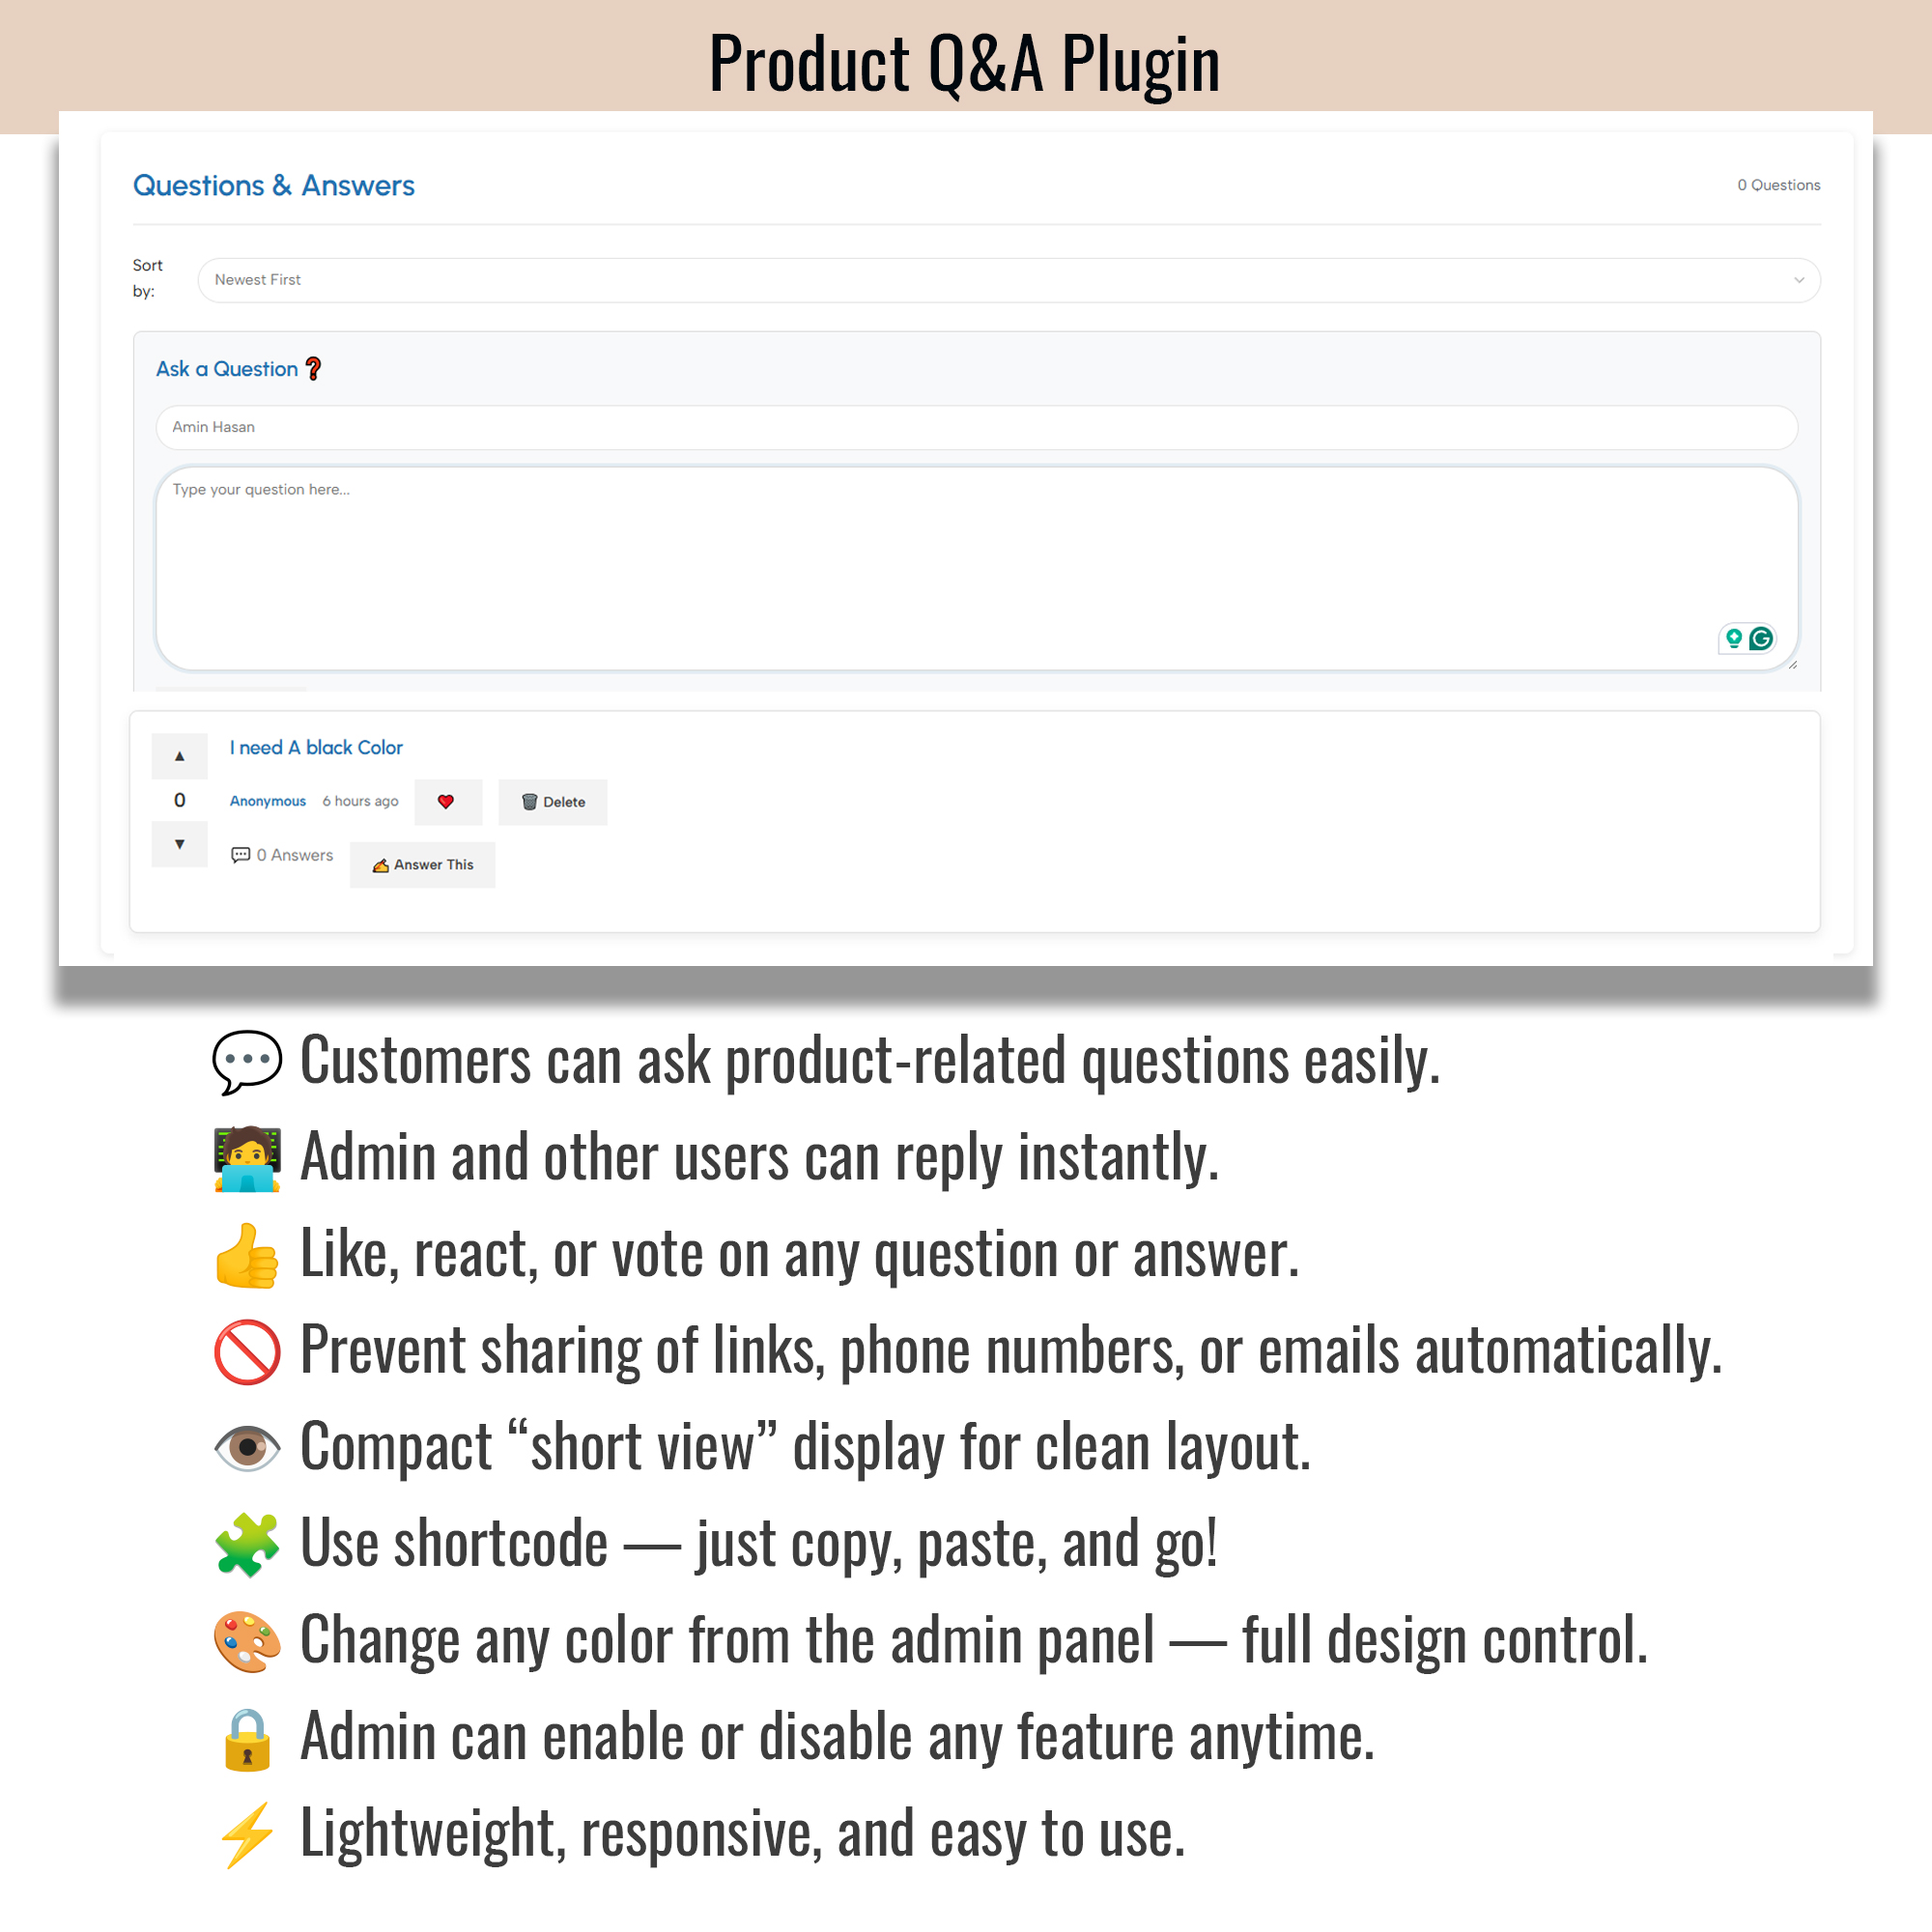Open the 'I need A black Color' question
The width and height of the screenshot is (1932, 1932).
tap(316, 748)
